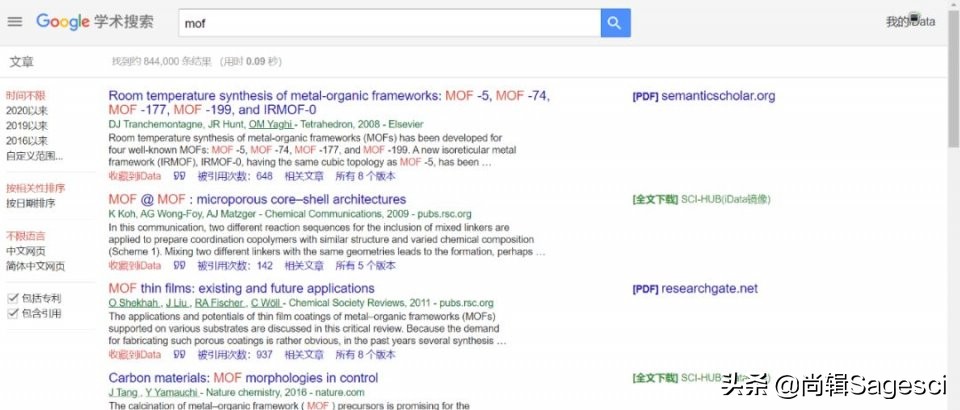960x410 pixels.
Task: Open author C Wöll profile
Action: point(265,303)
